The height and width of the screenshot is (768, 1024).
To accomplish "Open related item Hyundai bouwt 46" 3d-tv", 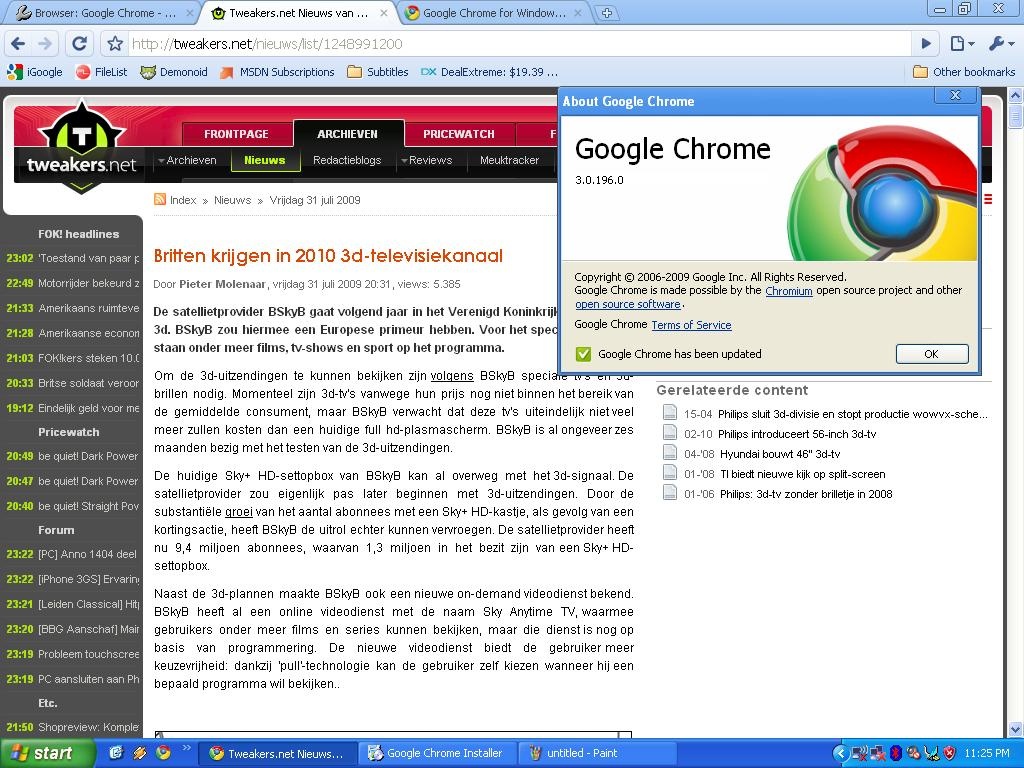I will point(780,454).
